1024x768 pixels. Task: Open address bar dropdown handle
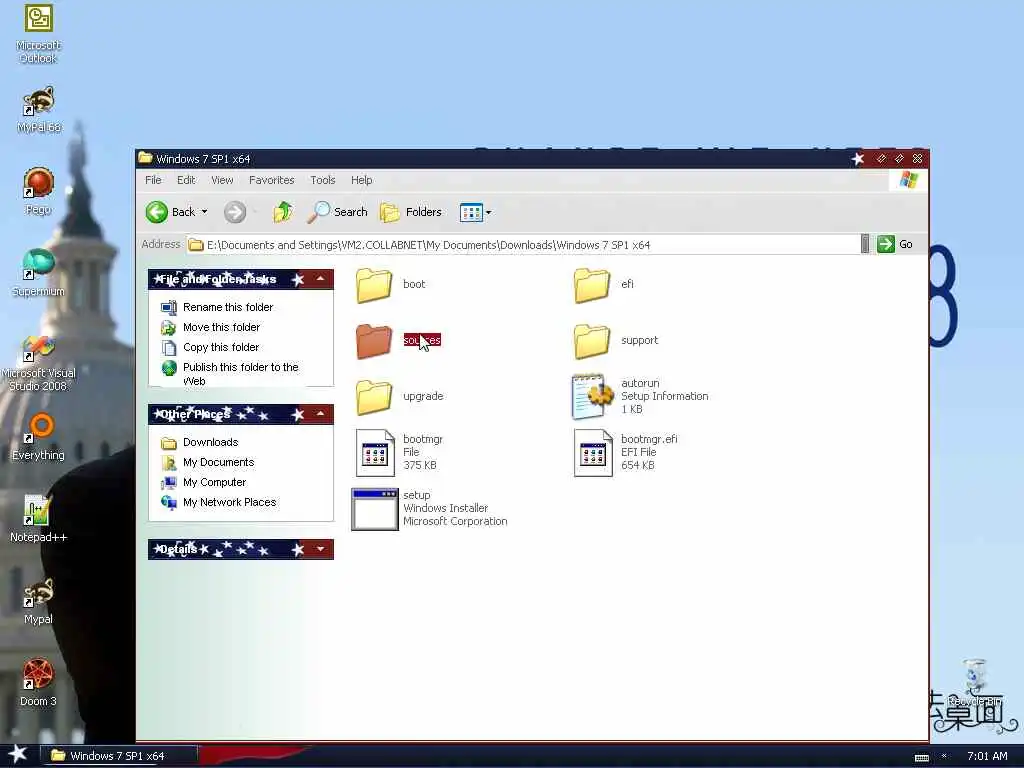(865, 244)
